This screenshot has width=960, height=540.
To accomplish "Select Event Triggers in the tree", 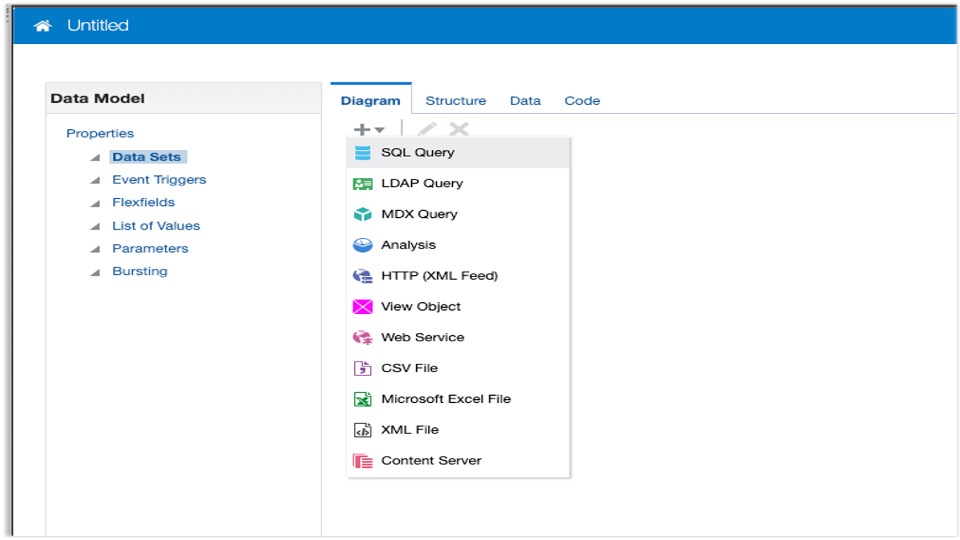I will [x=159, y=179].
